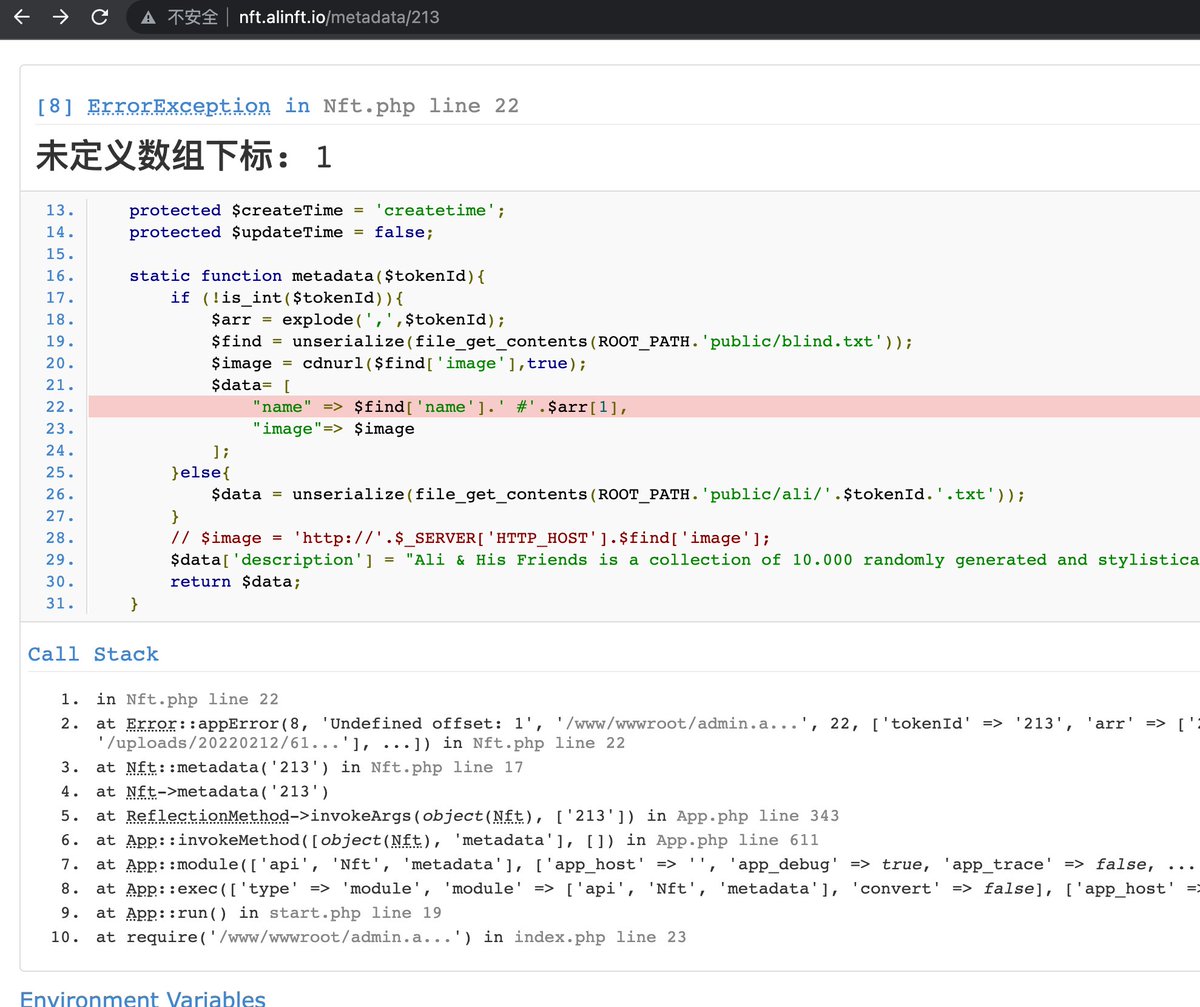This screenshot has height=1007, width=1200.
Task: Click stack entry 10 index.php line 23
Action: (x=392, y=937)
